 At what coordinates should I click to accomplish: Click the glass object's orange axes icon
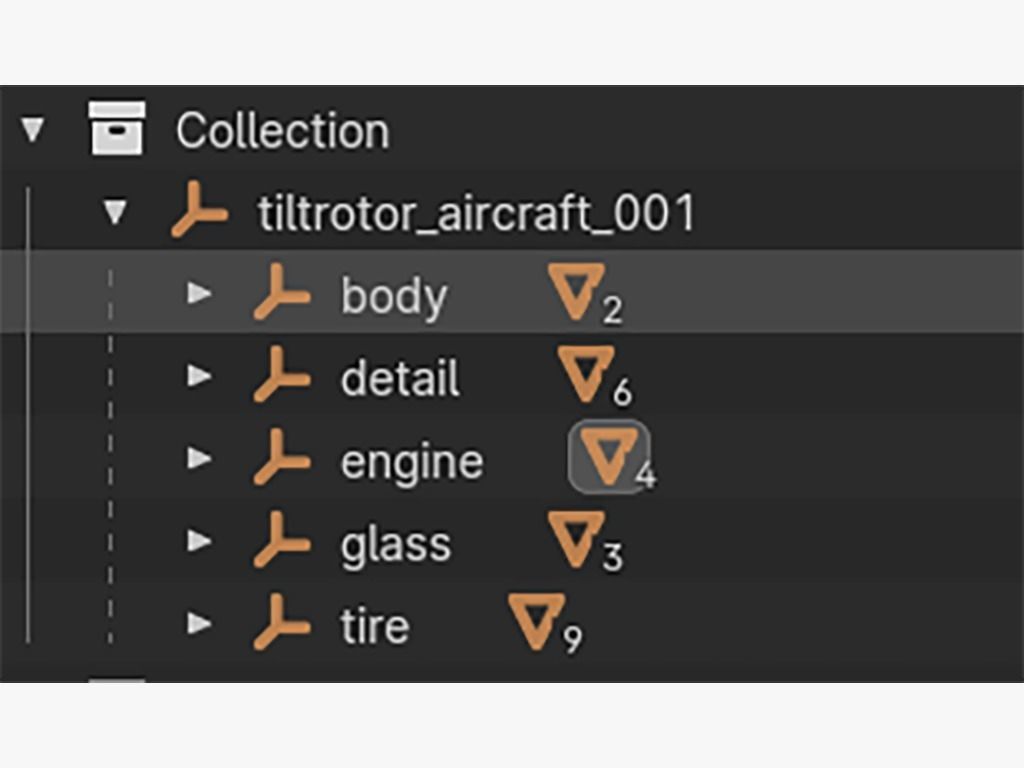[282, 543]
